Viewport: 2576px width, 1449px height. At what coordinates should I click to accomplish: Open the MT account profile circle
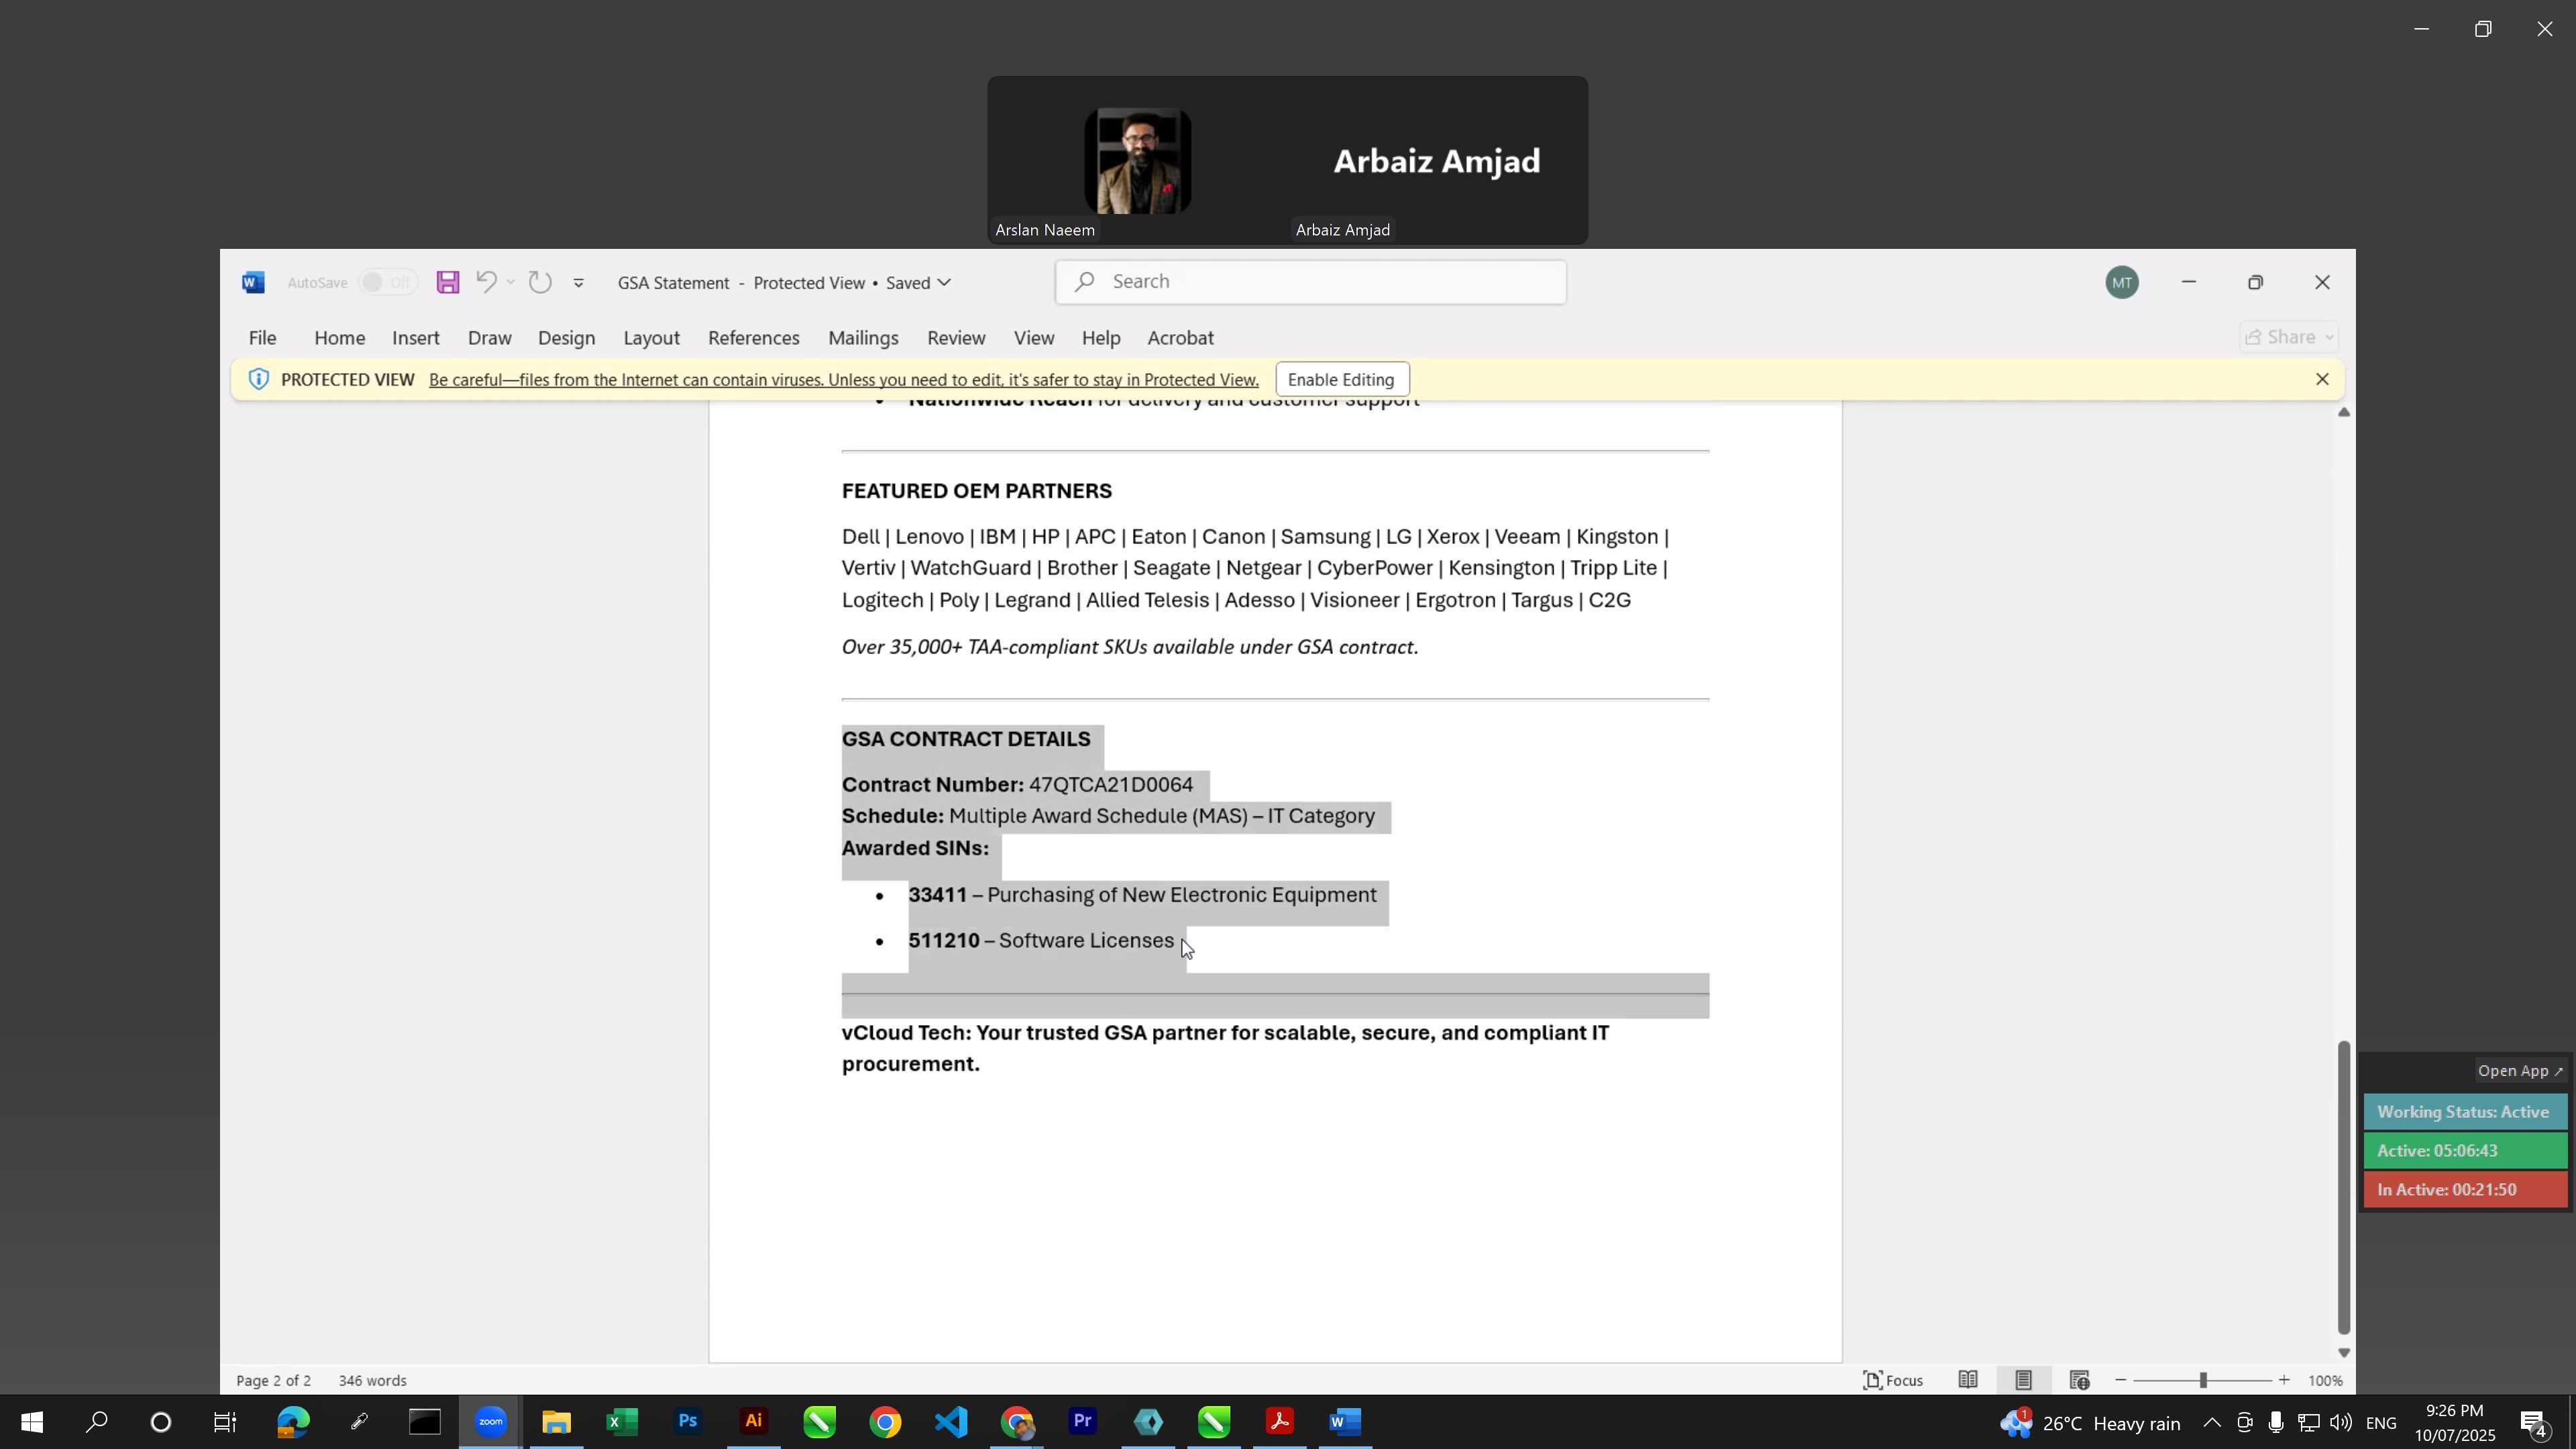(2122, 283)
